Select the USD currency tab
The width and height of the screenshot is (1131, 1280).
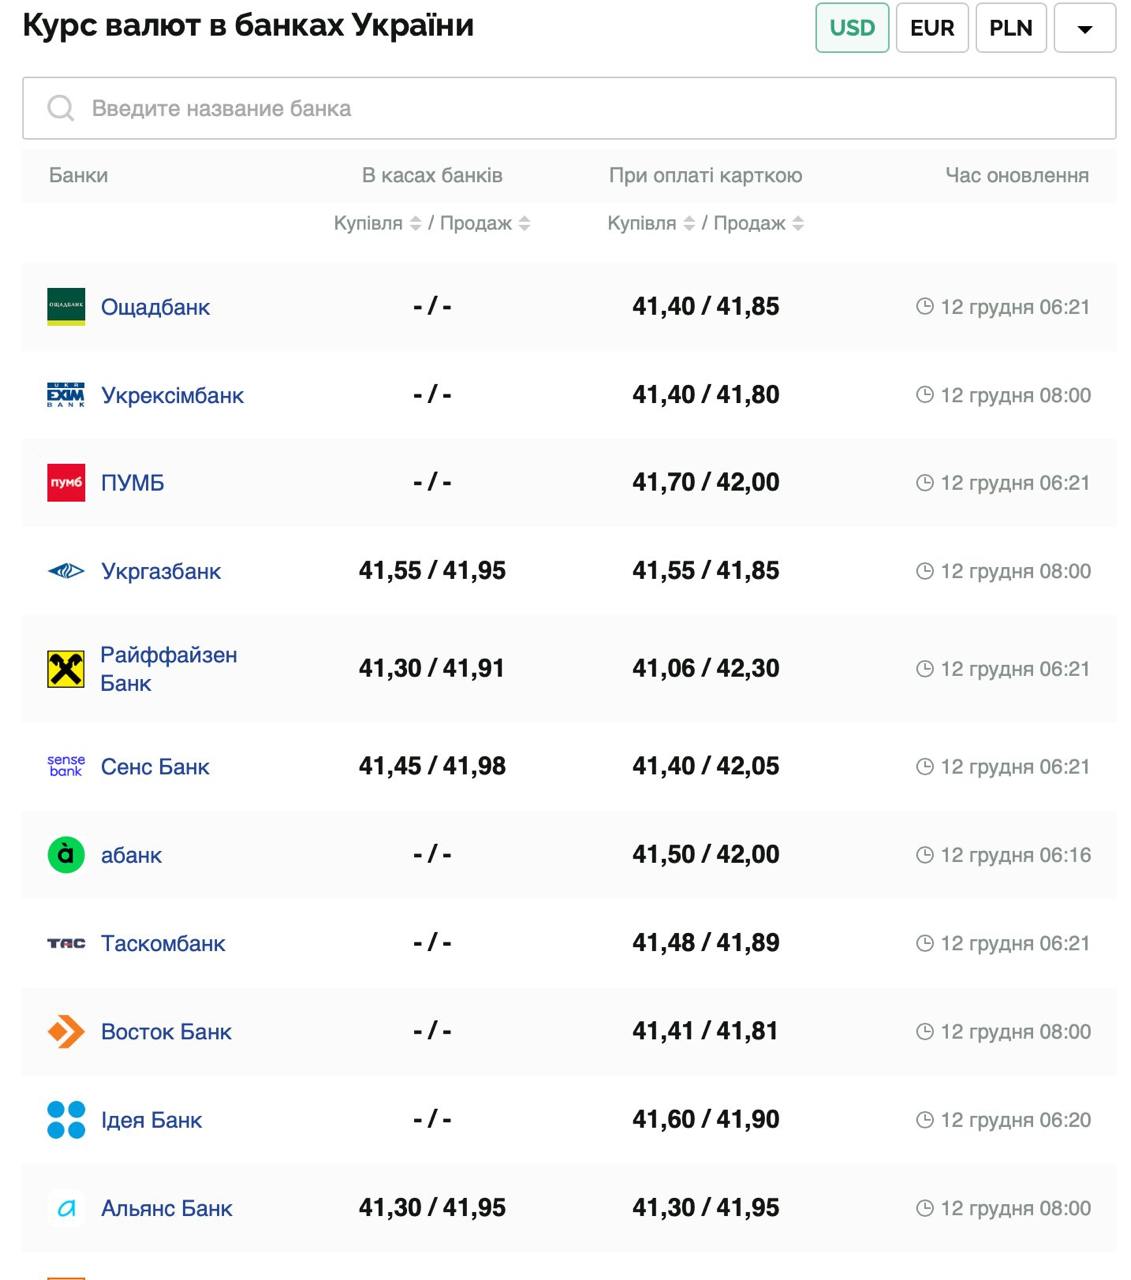tap(852, 28)
